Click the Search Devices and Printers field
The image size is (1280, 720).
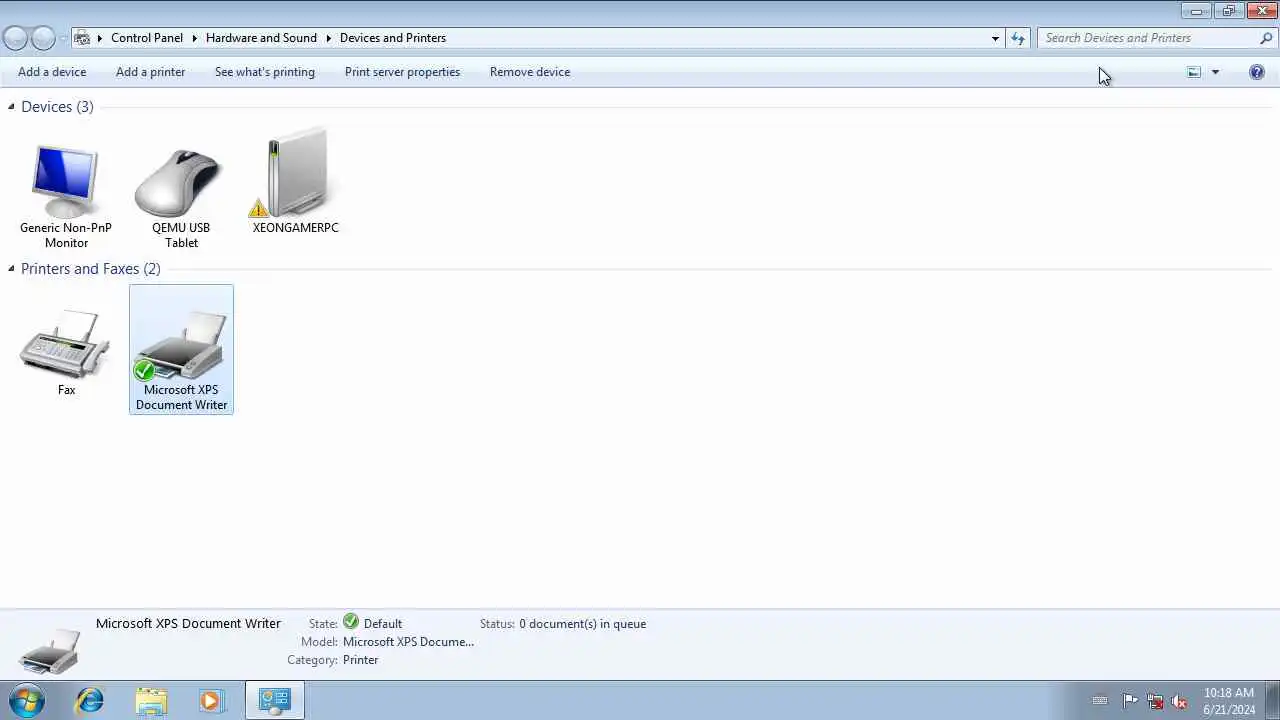(x=1148, y=38)
